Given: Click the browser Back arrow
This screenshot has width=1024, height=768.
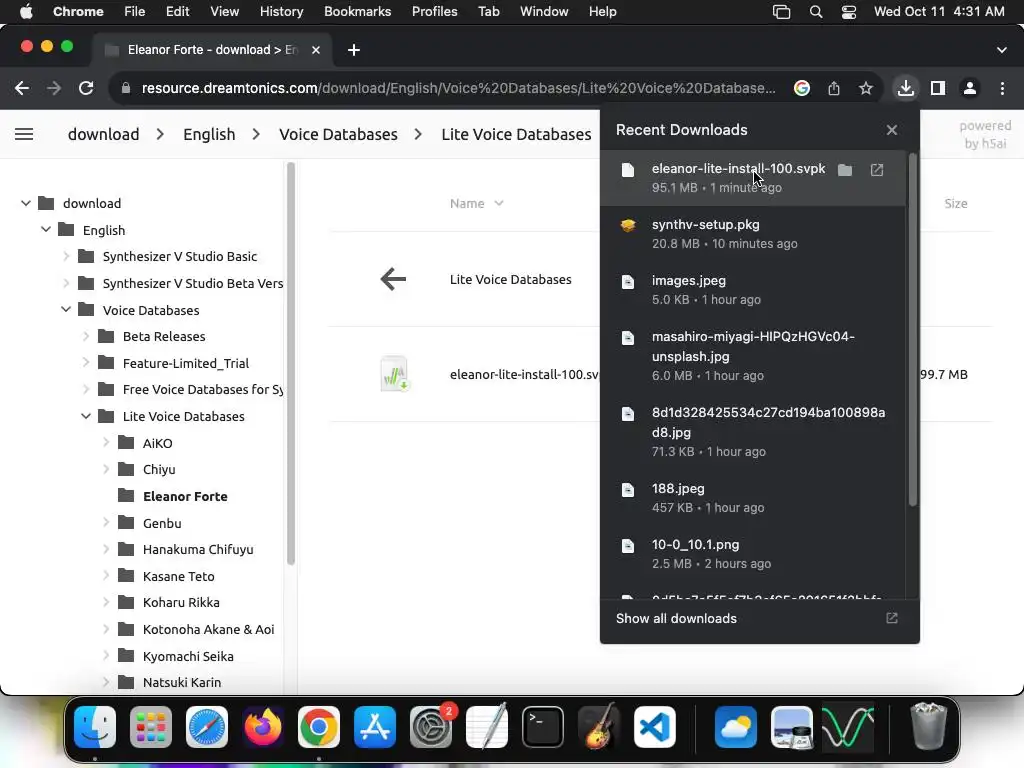Looking at the screenshot, I should tap(22, 88).
